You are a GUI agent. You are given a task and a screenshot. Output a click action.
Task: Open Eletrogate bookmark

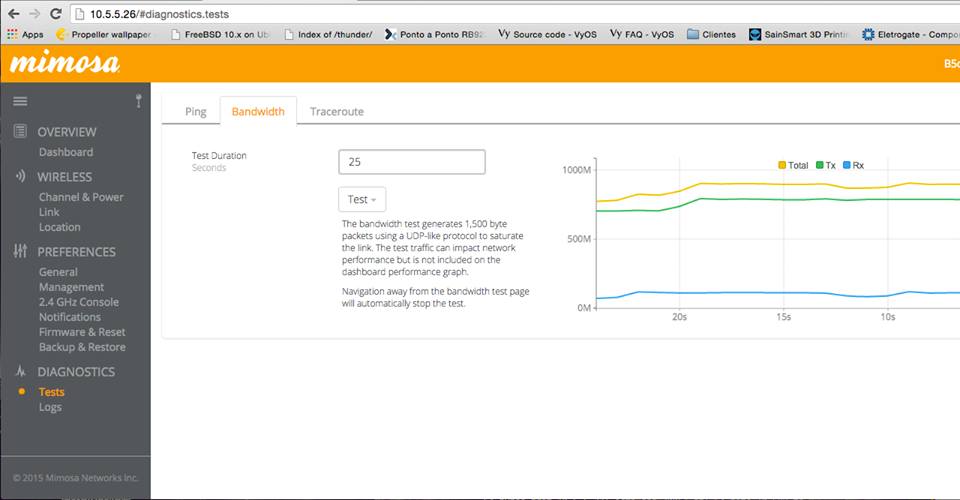910,34
